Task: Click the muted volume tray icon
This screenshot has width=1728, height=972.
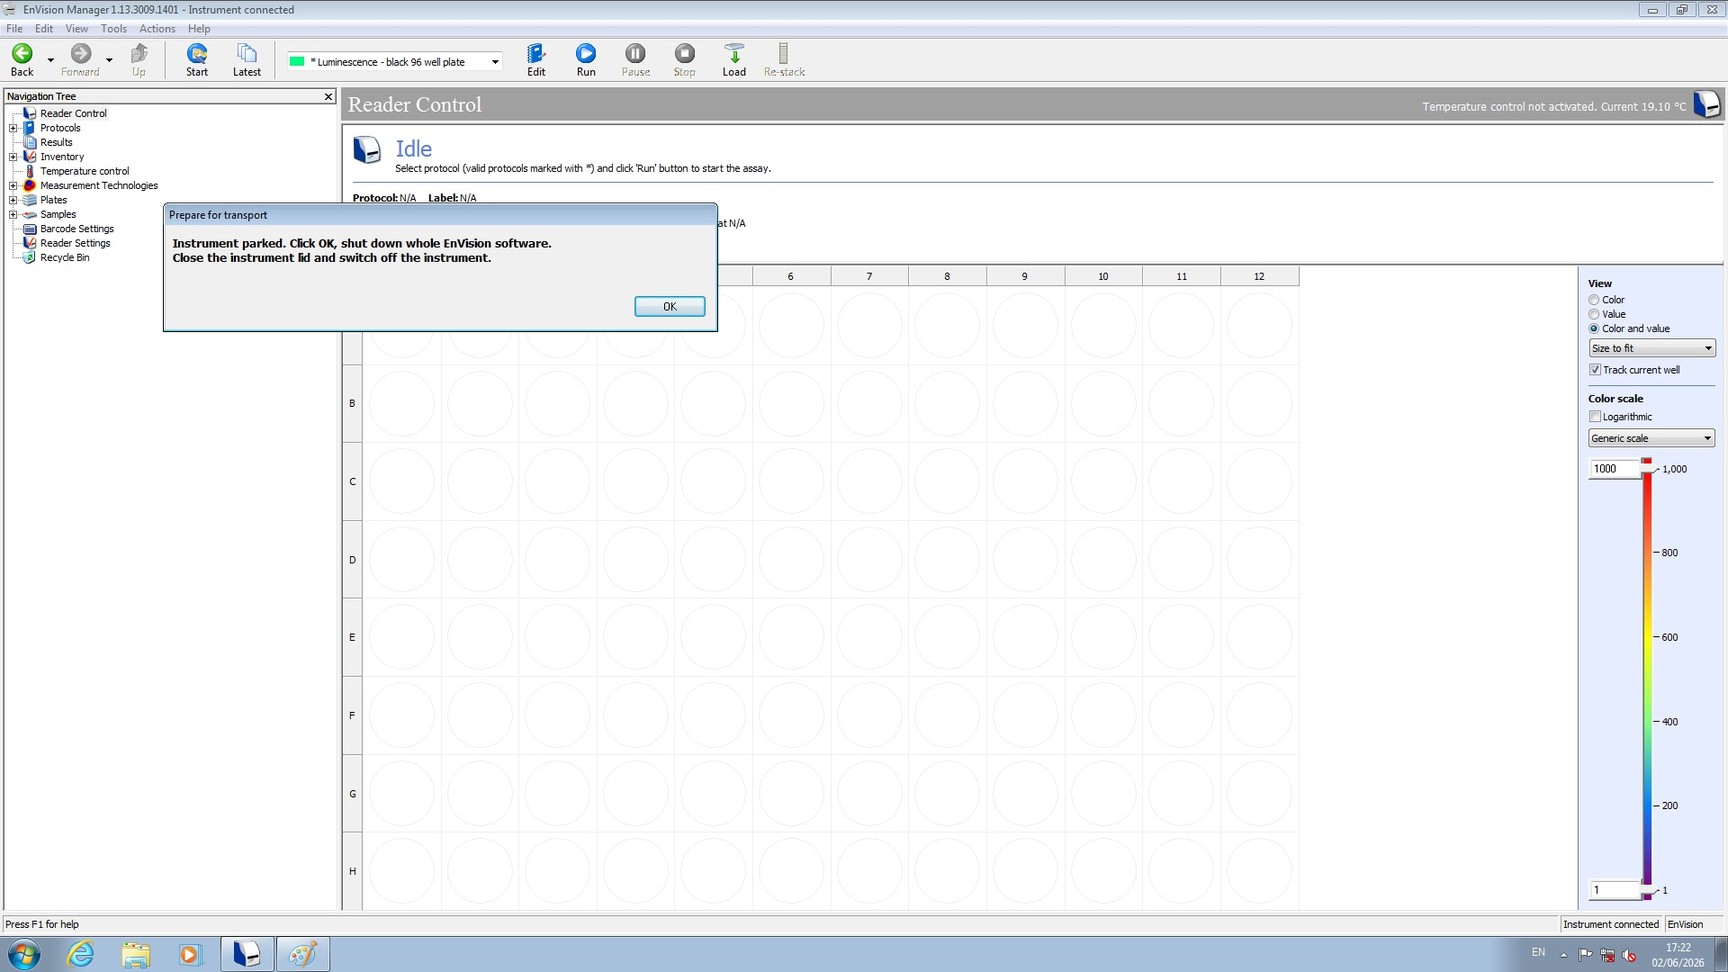Action: pyautogui.click(x=1630, y=955)
